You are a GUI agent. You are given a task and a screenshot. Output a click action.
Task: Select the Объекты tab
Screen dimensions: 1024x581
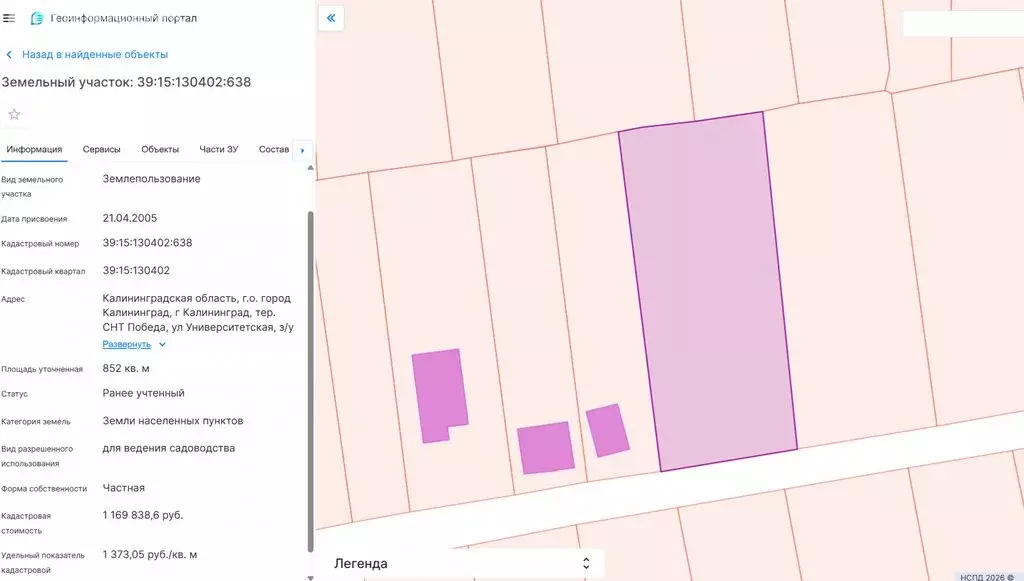click(160, 150)
